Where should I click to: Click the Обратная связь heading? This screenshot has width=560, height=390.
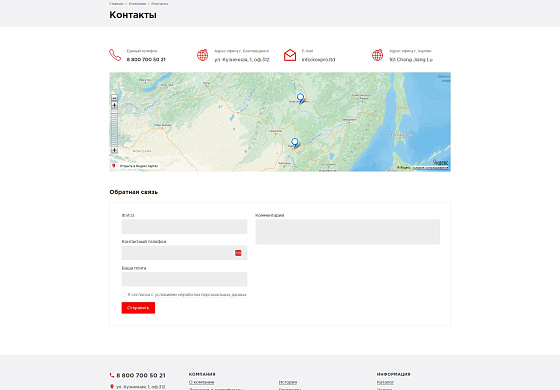point(134,192)
